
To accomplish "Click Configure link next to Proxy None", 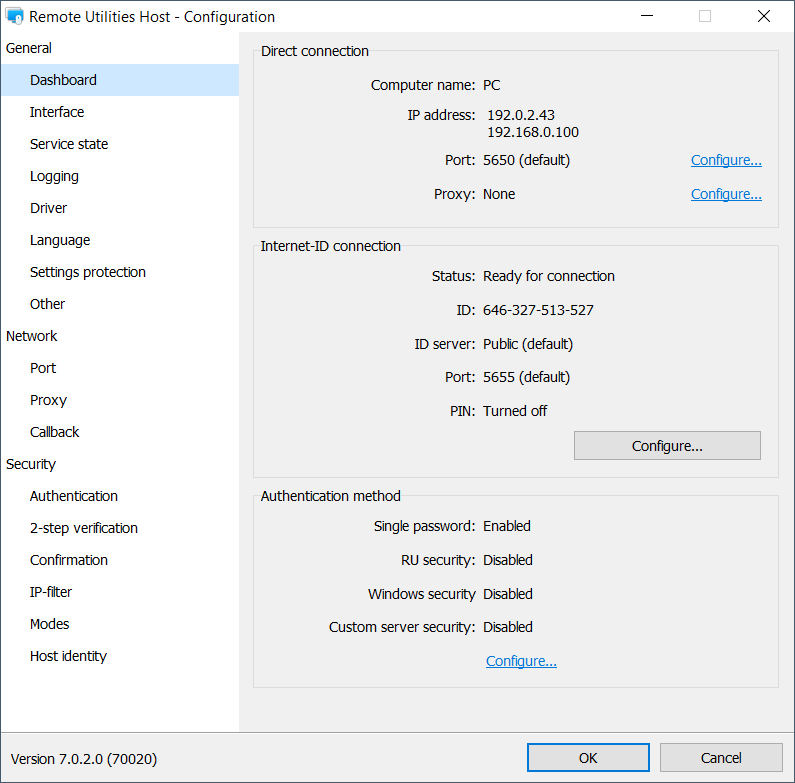I will tap(726, 194).
